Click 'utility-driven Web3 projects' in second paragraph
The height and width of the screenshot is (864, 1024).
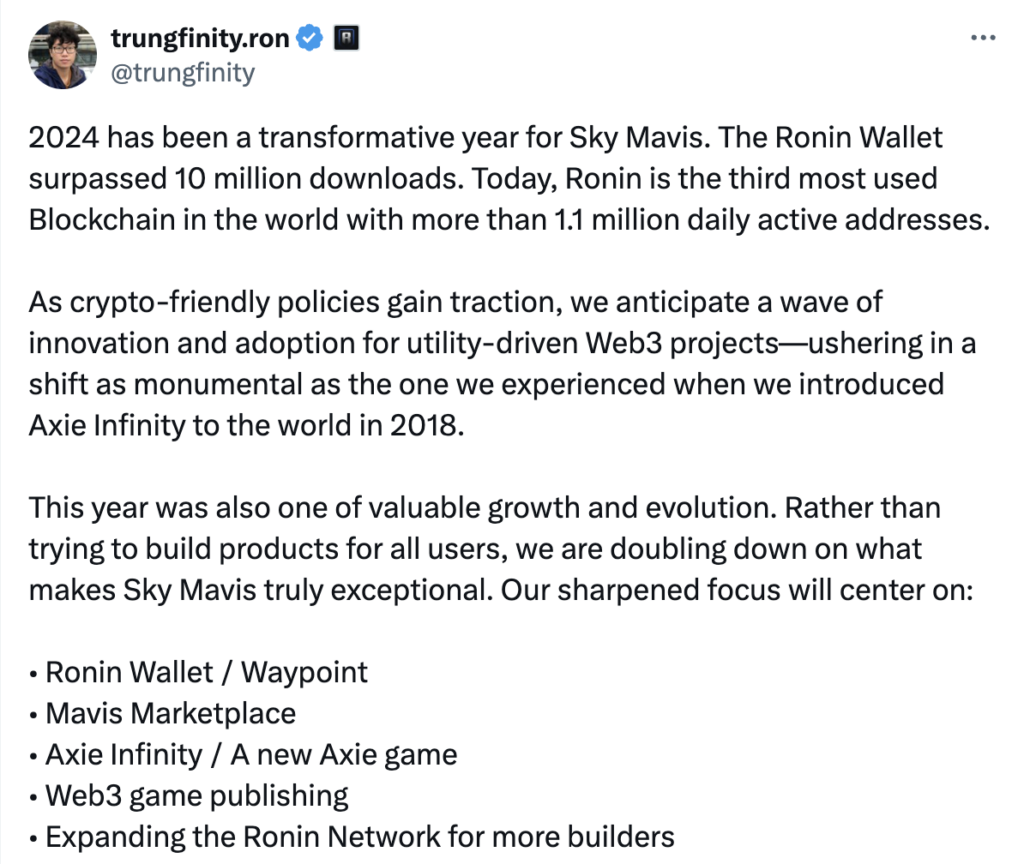pos(592,343)
